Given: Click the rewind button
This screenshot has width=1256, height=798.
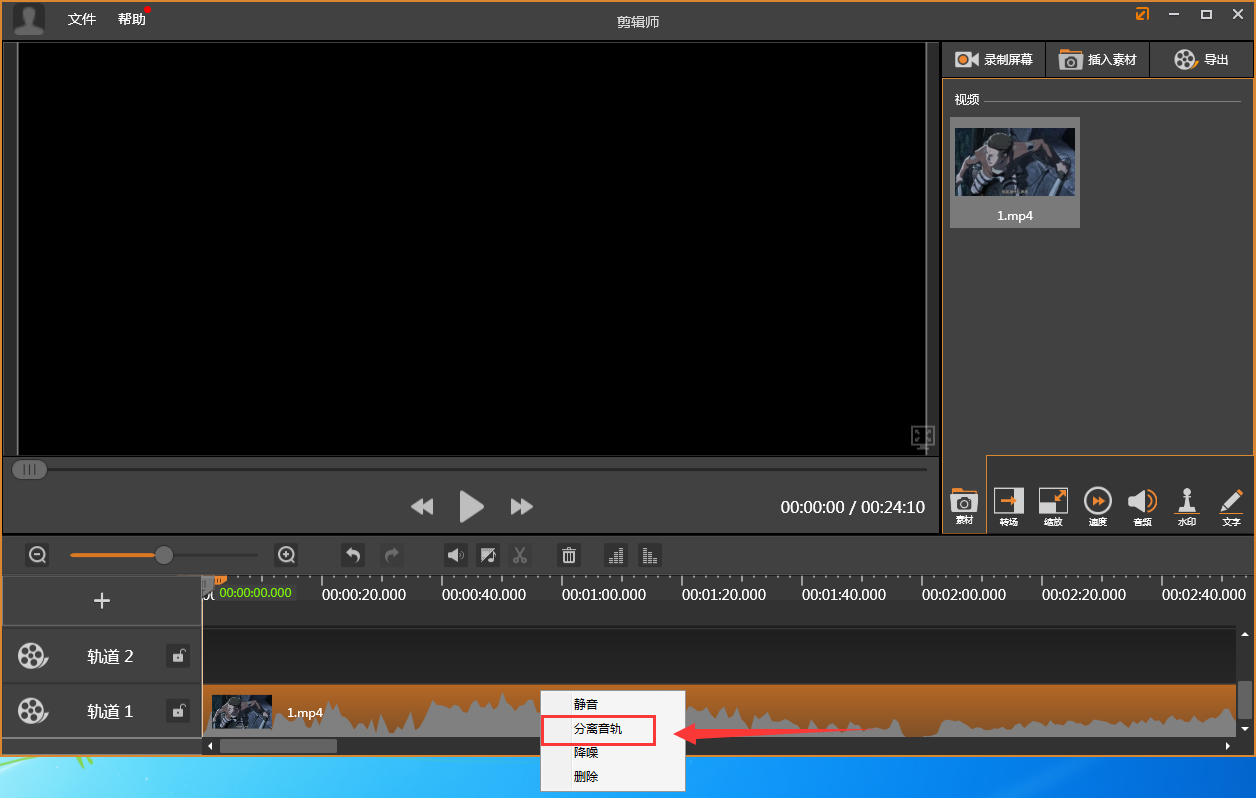Looking at the screenshot, I should (422, 507).
